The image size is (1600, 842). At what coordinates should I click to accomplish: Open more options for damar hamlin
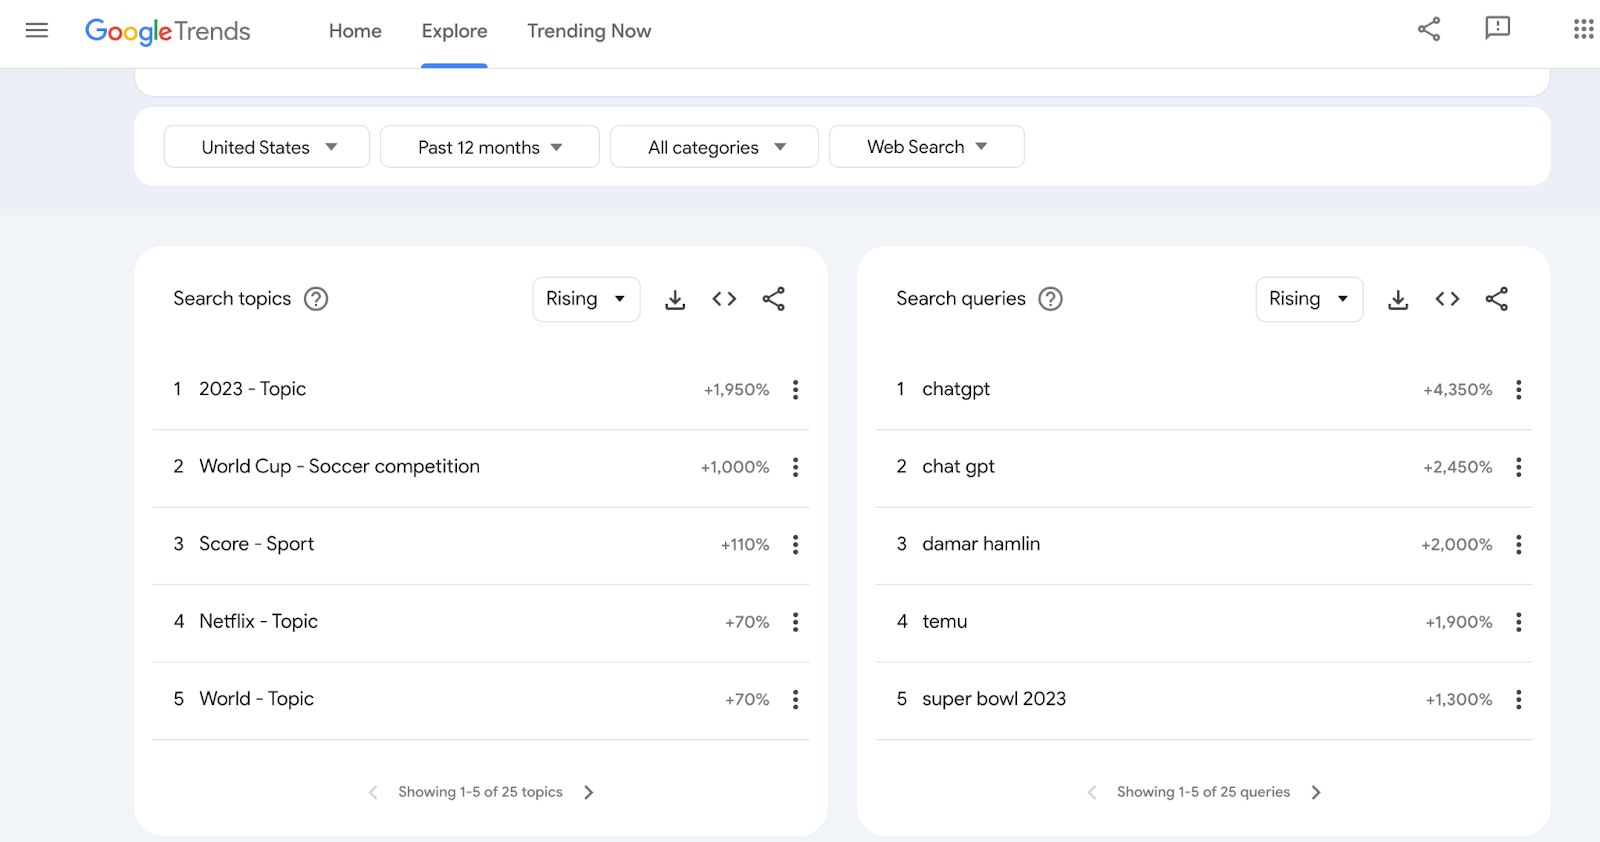tap(1519, 545)
